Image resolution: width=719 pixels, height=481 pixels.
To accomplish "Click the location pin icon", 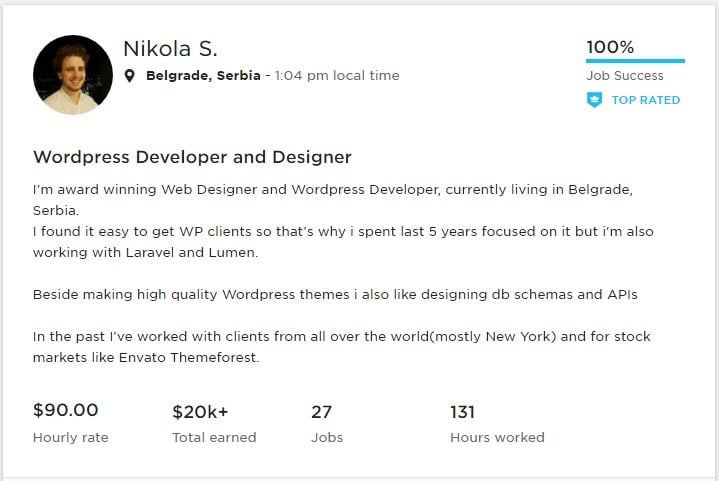I will click(x=130, y=76).
